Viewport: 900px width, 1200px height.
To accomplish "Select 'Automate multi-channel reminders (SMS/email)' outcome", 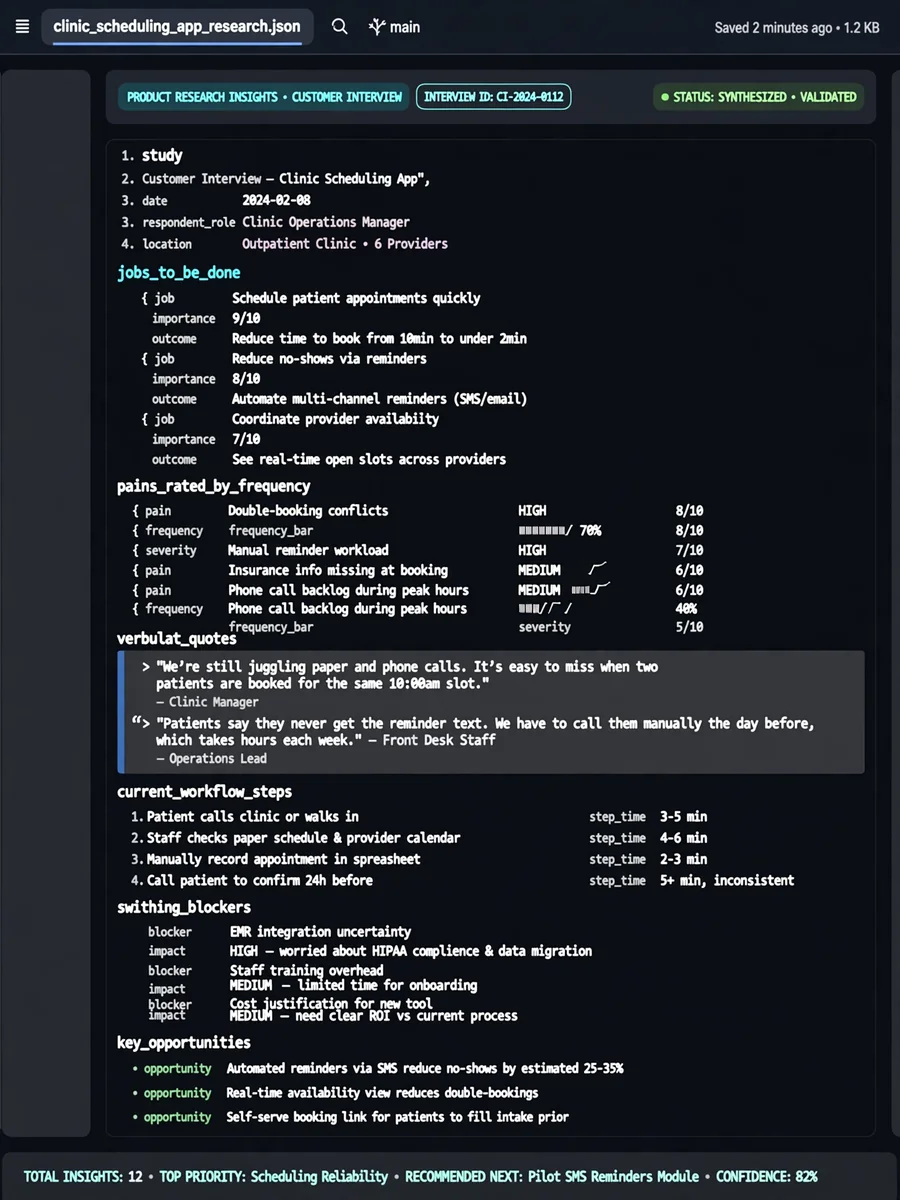I will coord(379,399).
